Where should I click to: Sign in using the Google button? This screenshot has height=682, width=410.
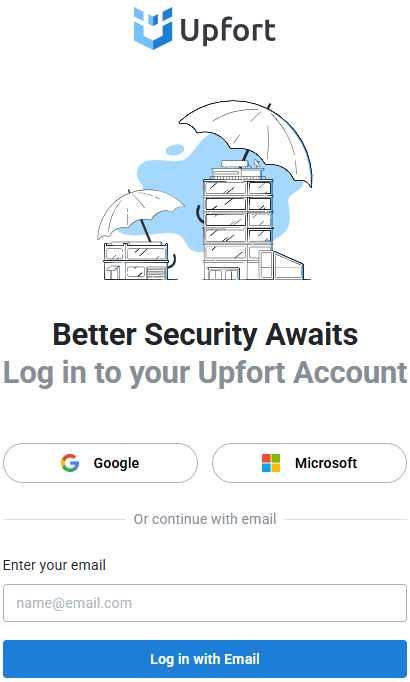coord(100,463)
